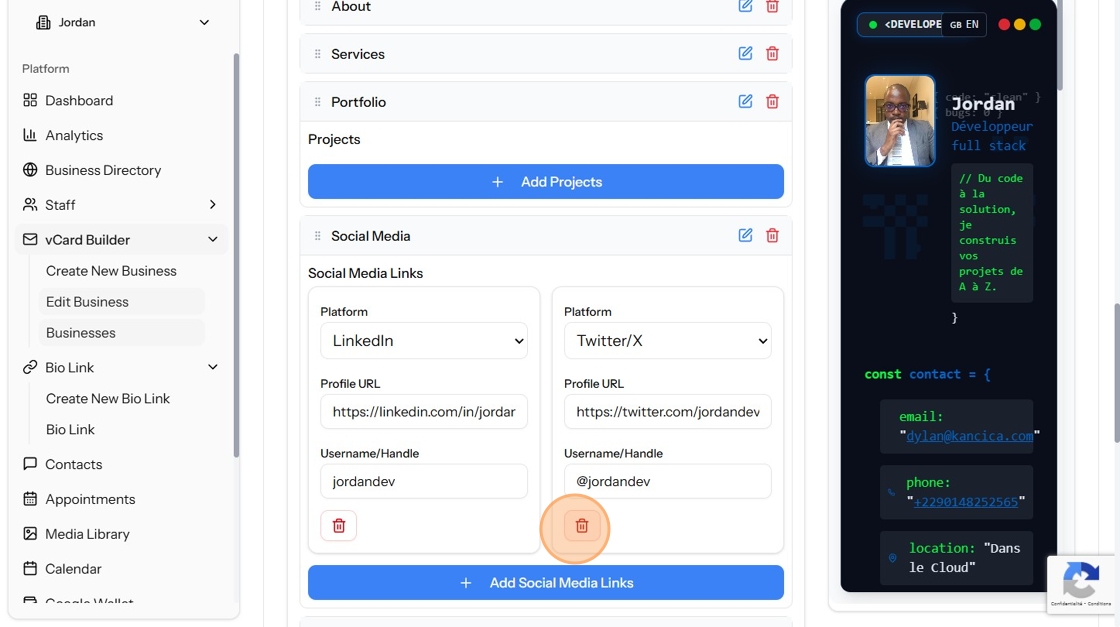The image size is (1120, 627).
Task: Delete the Portfolio section trash icon
Action: tap(772, 101)
